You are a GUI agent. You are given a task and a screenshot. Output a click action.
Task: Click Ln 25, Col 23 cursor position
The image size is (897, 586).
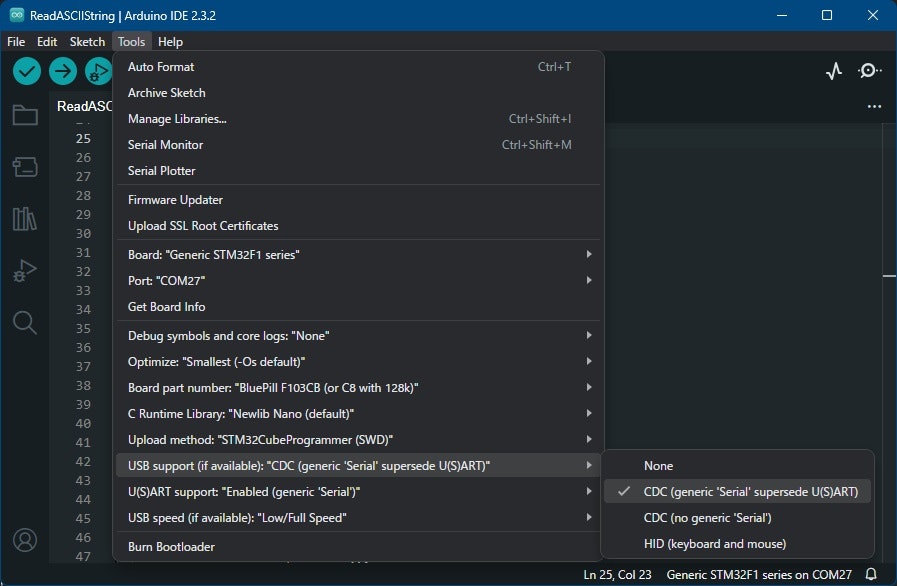(x=617, y=575)
